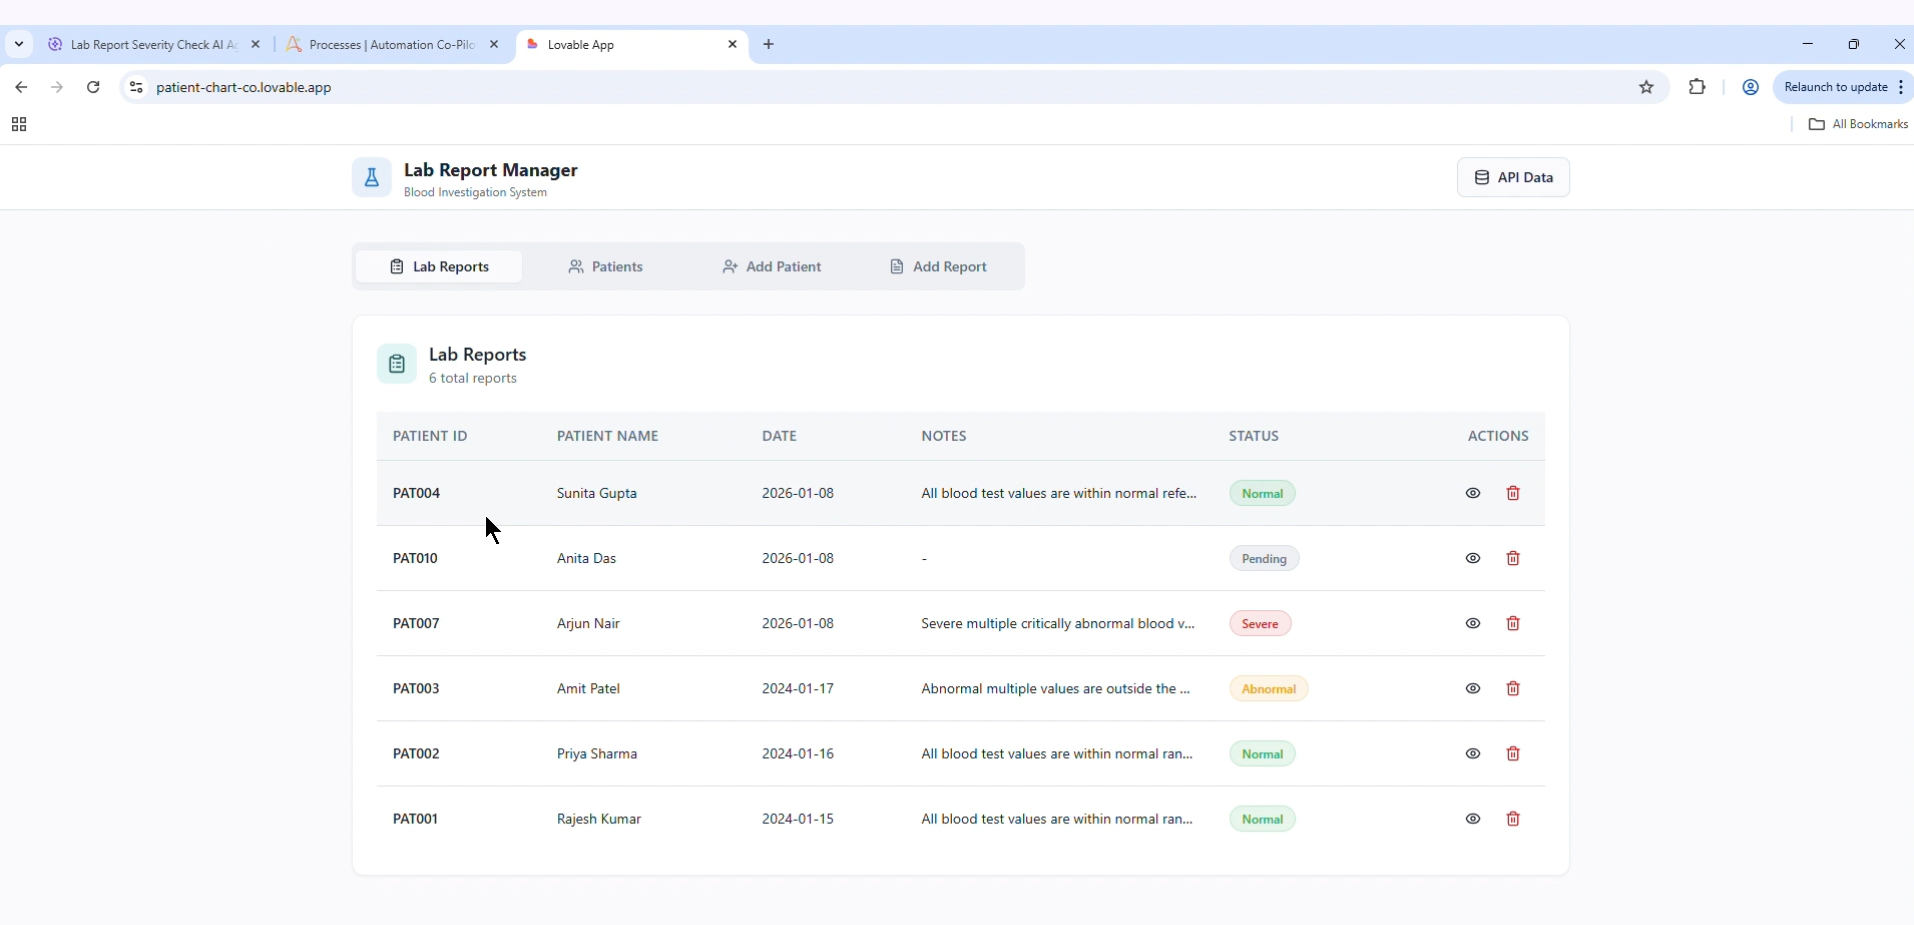Viewport: 1914px width, 925px height.
Task: Show PAT004 report details with eye icon
Action: tap(1473, 493)
